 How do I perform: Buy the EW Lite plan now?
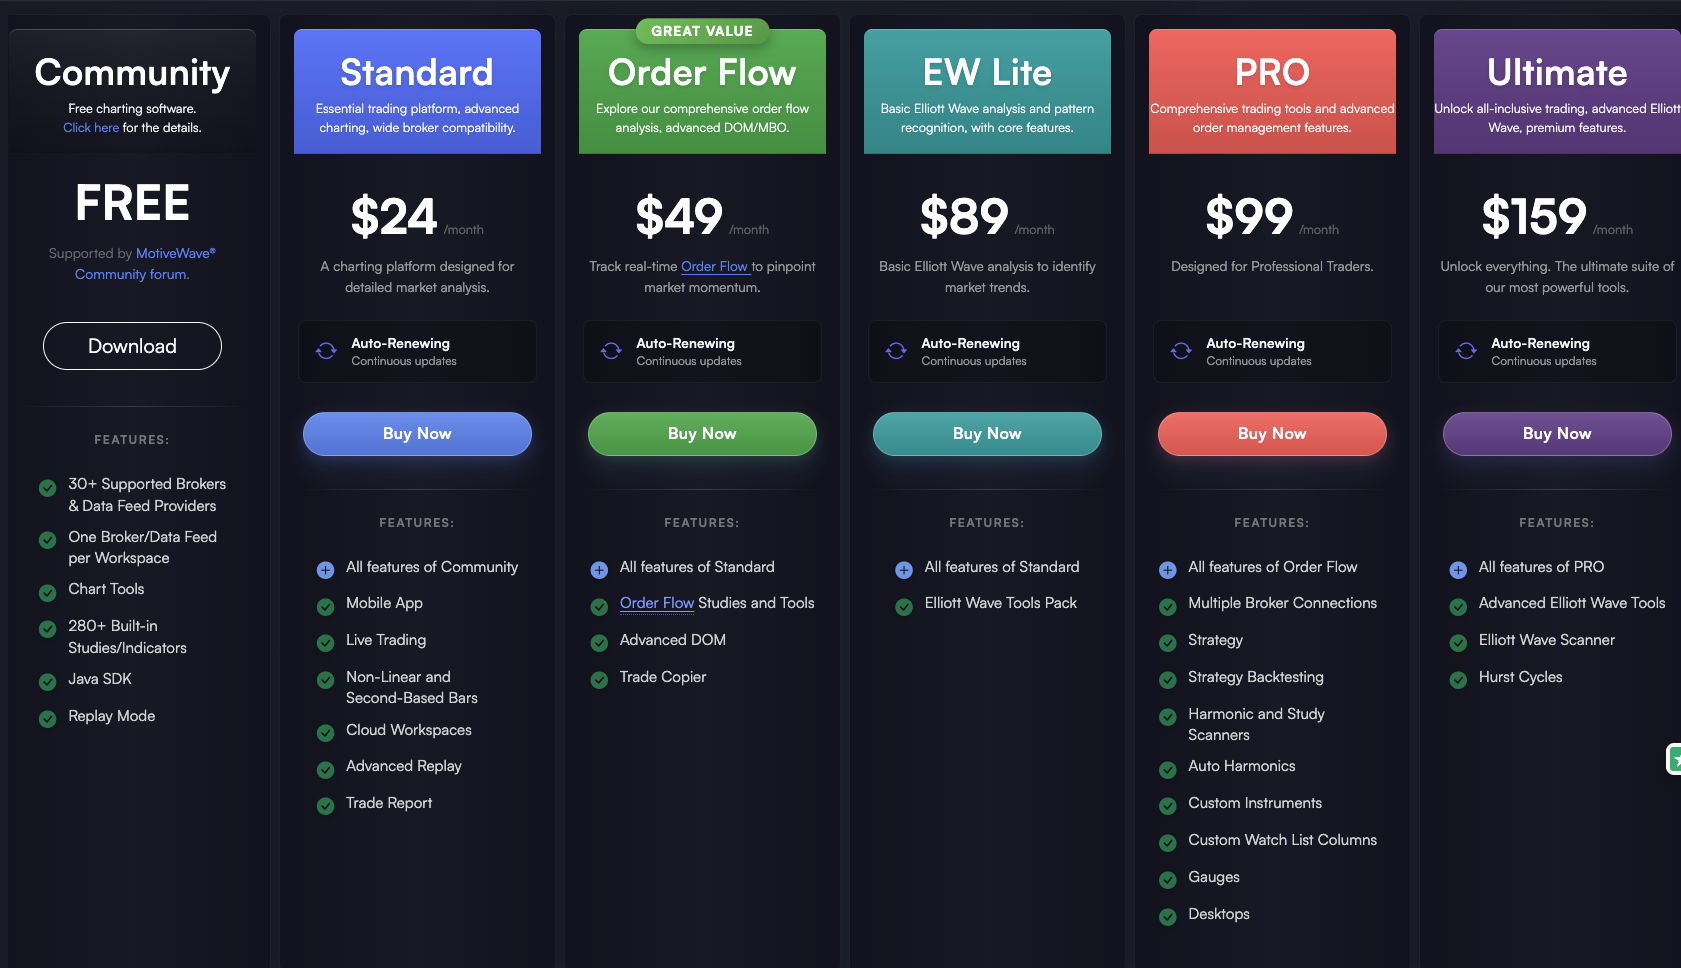coord(987,434)
